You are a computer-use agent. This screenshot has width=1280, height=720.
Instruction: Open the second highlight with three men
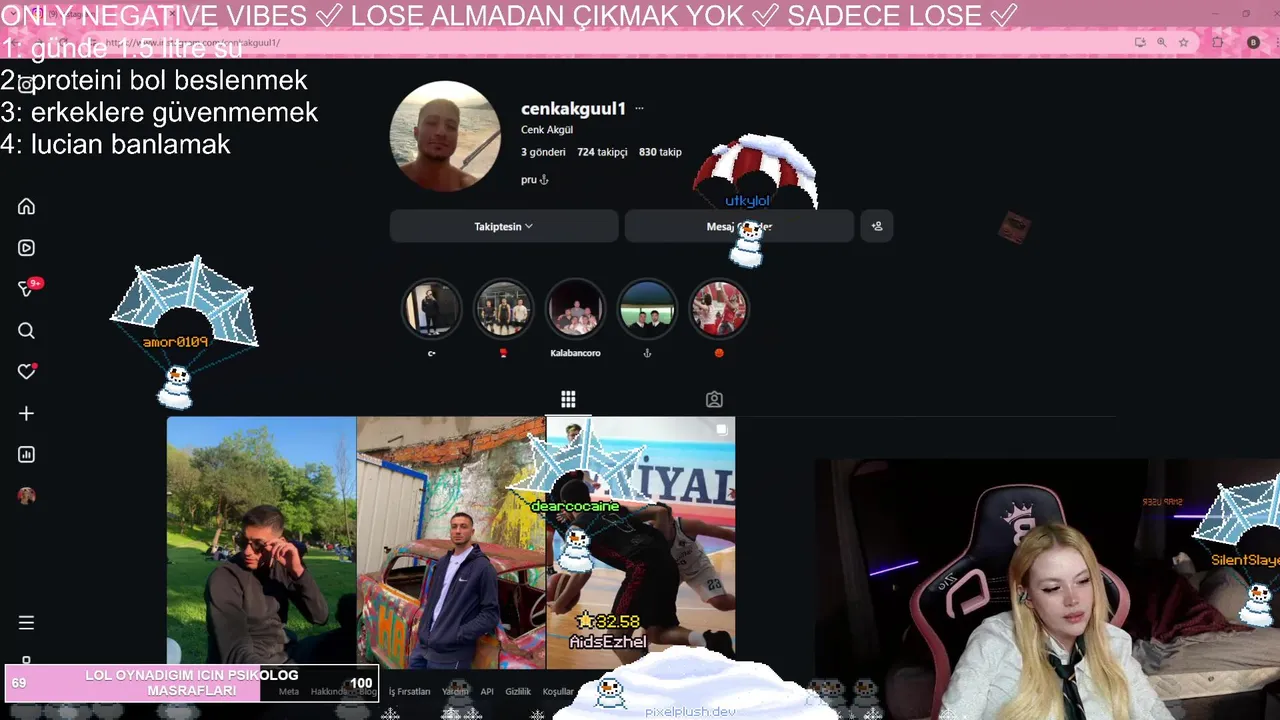pyautogui.click(x=503, y=308)
